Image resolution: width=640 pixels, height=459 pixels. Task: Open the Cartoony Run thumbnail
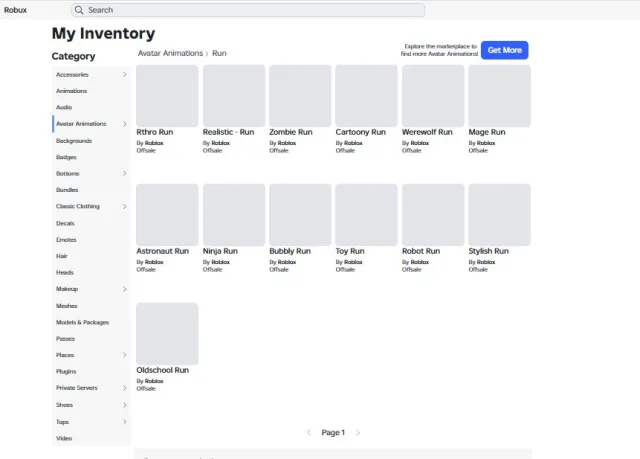coord(367,96)
